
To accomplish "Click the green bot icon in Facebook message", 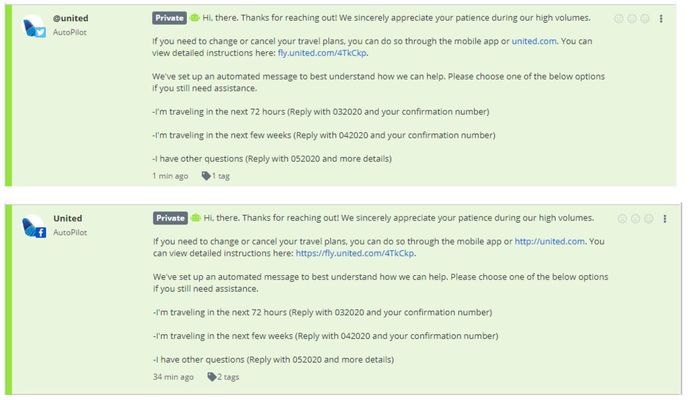I will [x=195, y=218].
